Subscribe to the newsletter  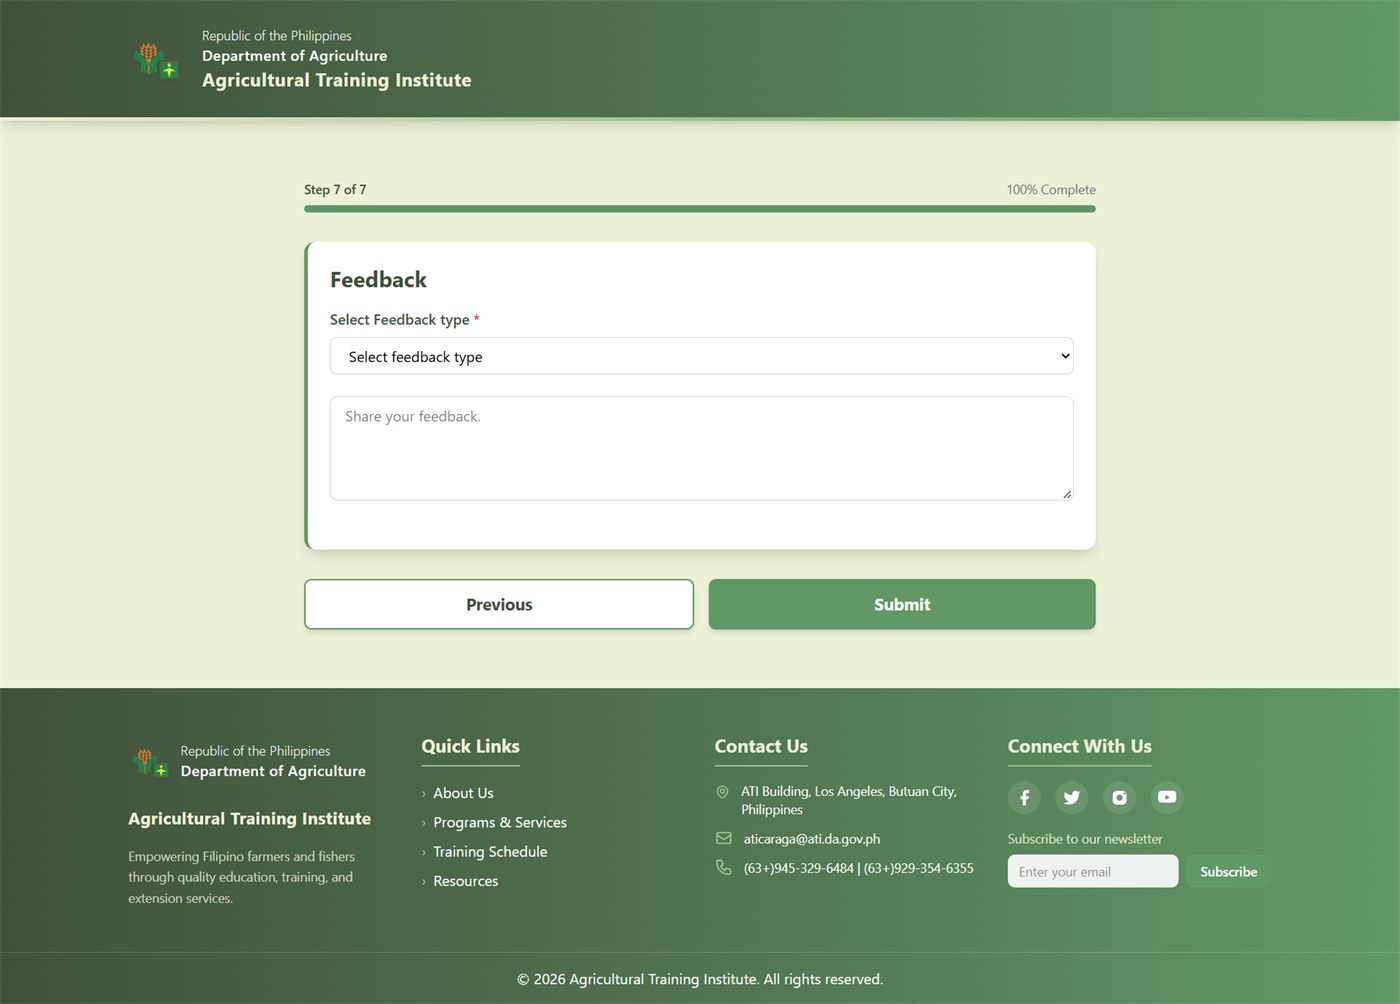(x=1228, y=871)
